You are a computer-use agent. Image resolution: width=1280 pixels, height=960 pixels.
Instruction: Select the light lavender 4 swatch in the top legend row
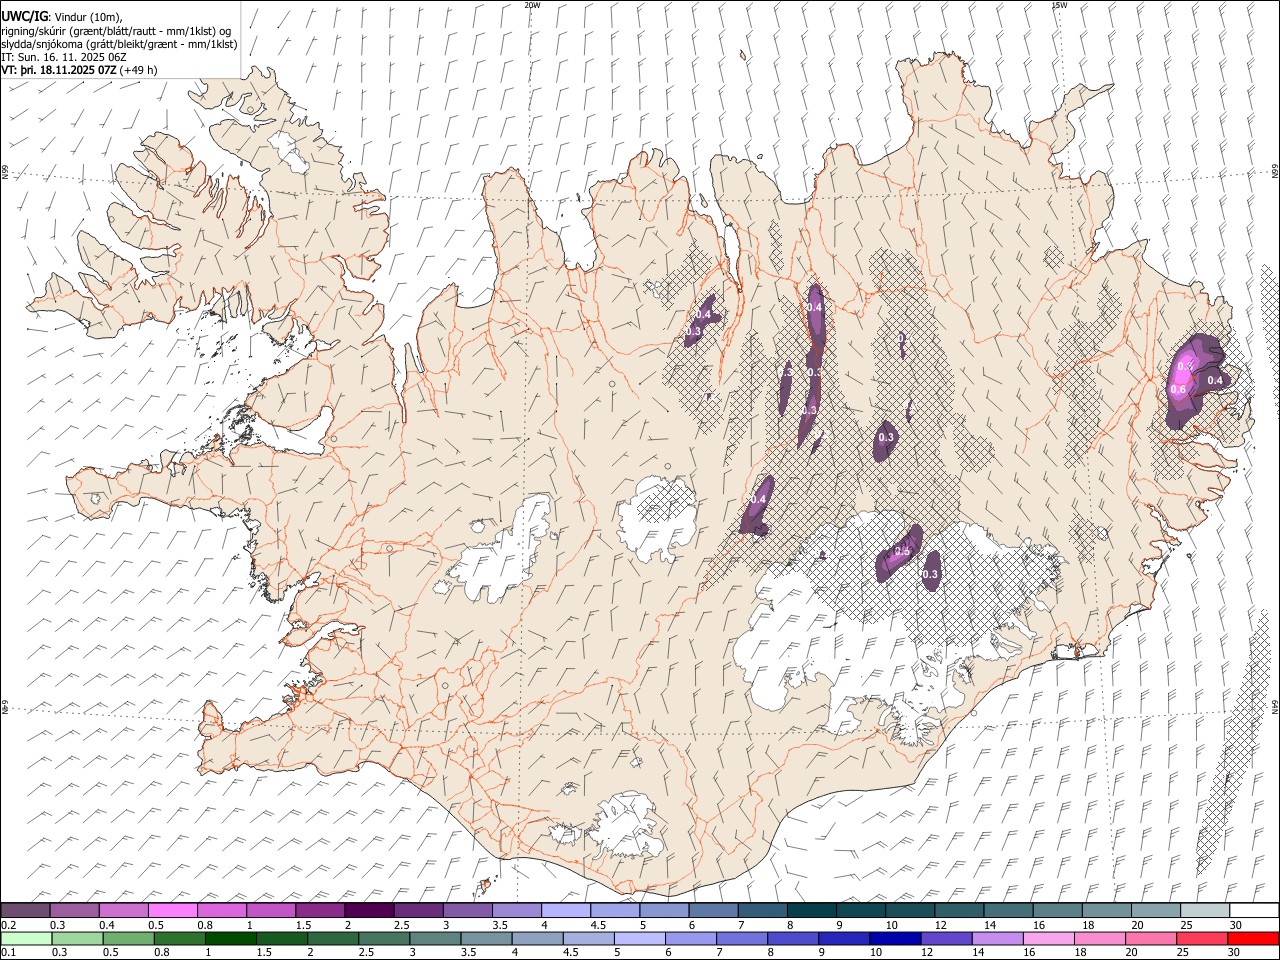(566, 911)
